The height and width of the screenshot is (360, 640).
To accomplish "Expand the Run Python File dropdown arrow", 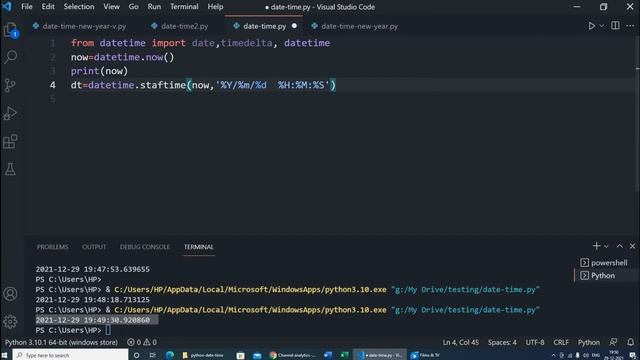I will click(x=602, y=26).
